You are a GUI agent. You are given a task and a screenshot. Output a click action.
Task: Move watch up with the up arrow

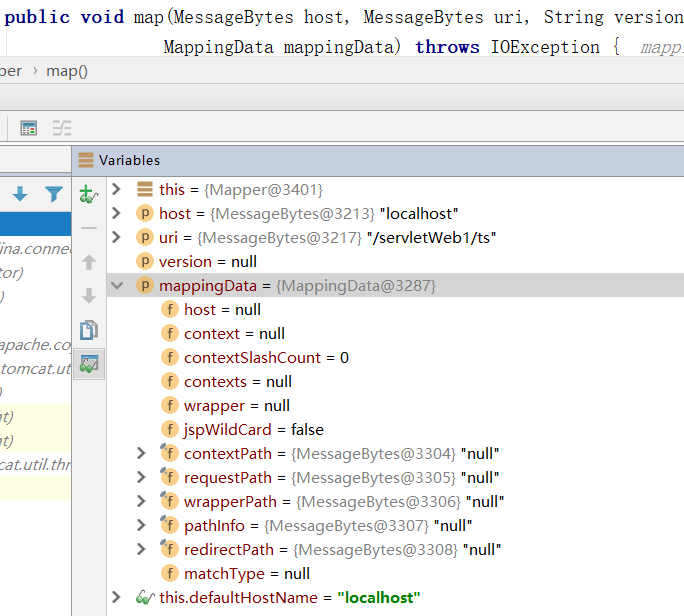click(89, 262)
